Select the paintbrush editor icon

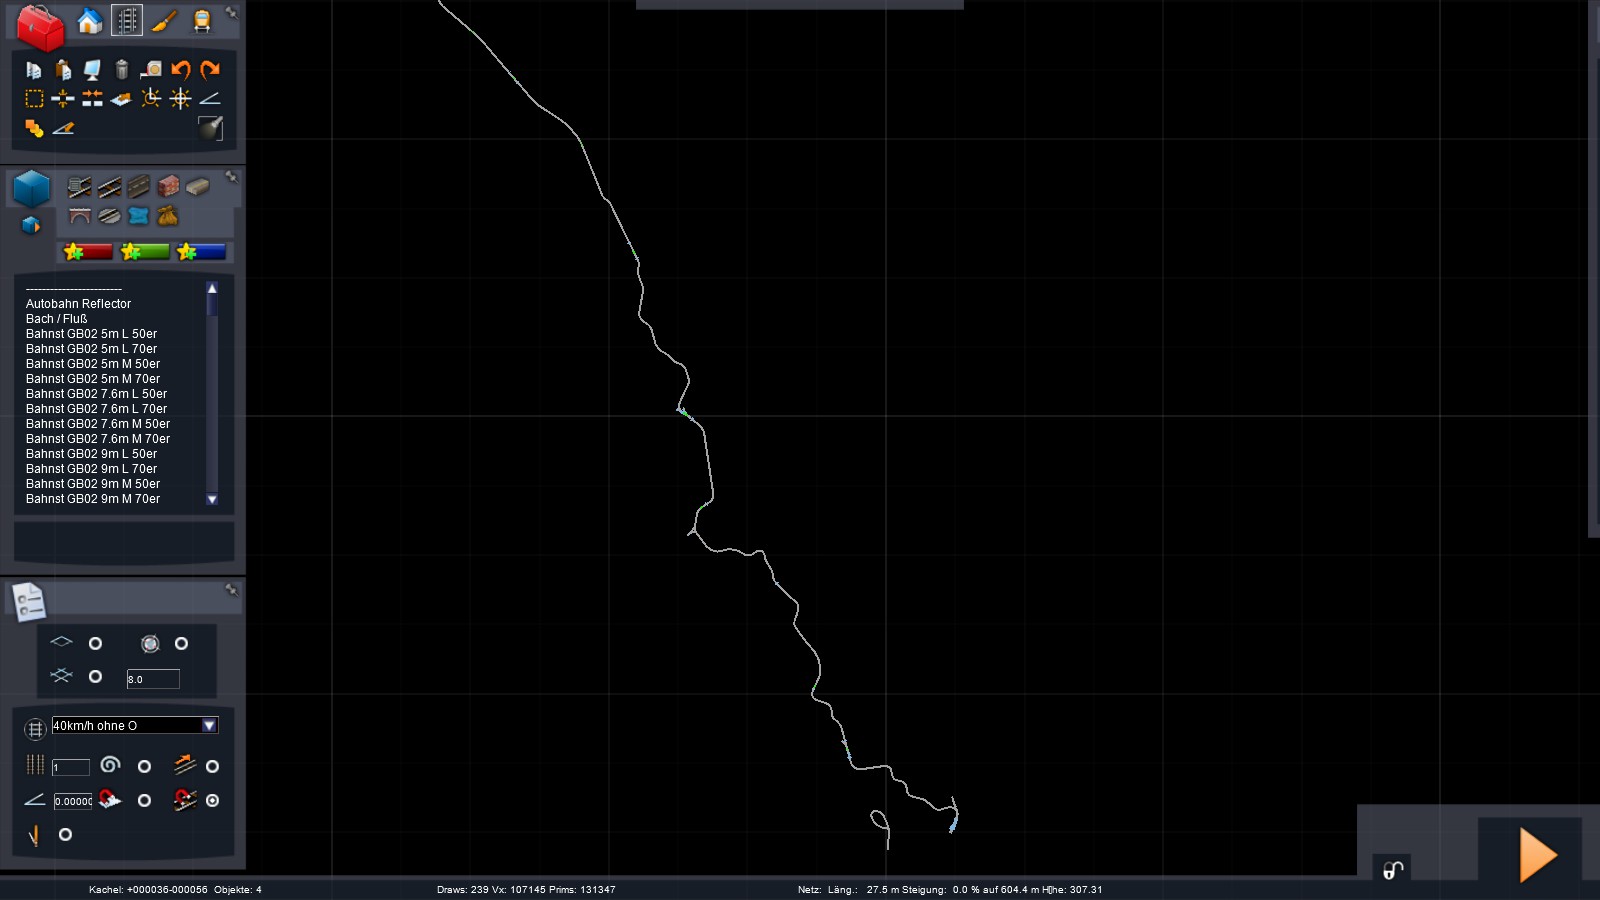(165, 21)
